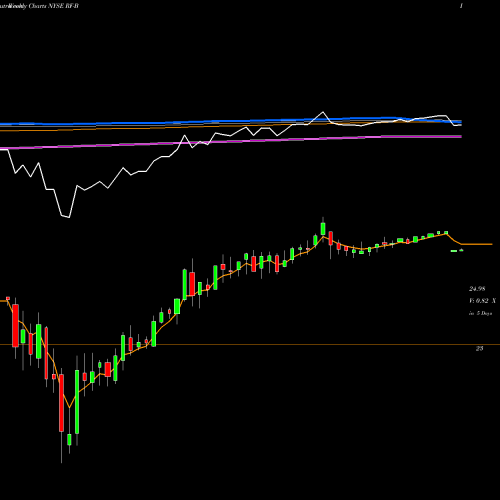The image size is (500, 500).
Task: Click the 'V: 0.82 X' volume text
Action: [482, 301]
